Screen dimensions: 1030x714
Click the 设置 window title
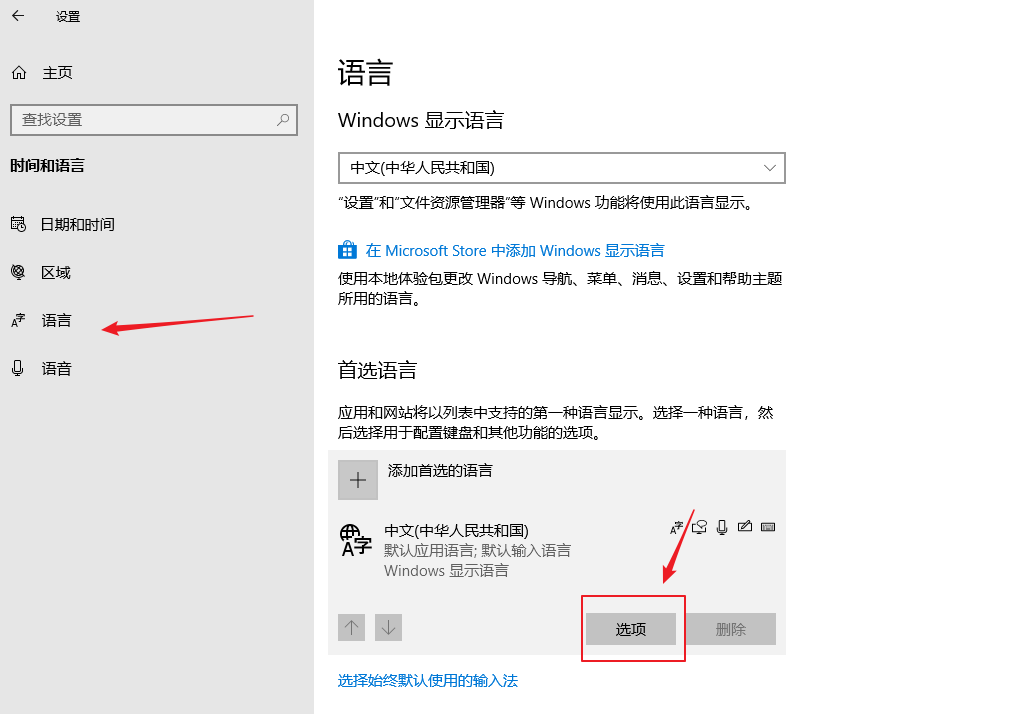[x=68, y=16]
